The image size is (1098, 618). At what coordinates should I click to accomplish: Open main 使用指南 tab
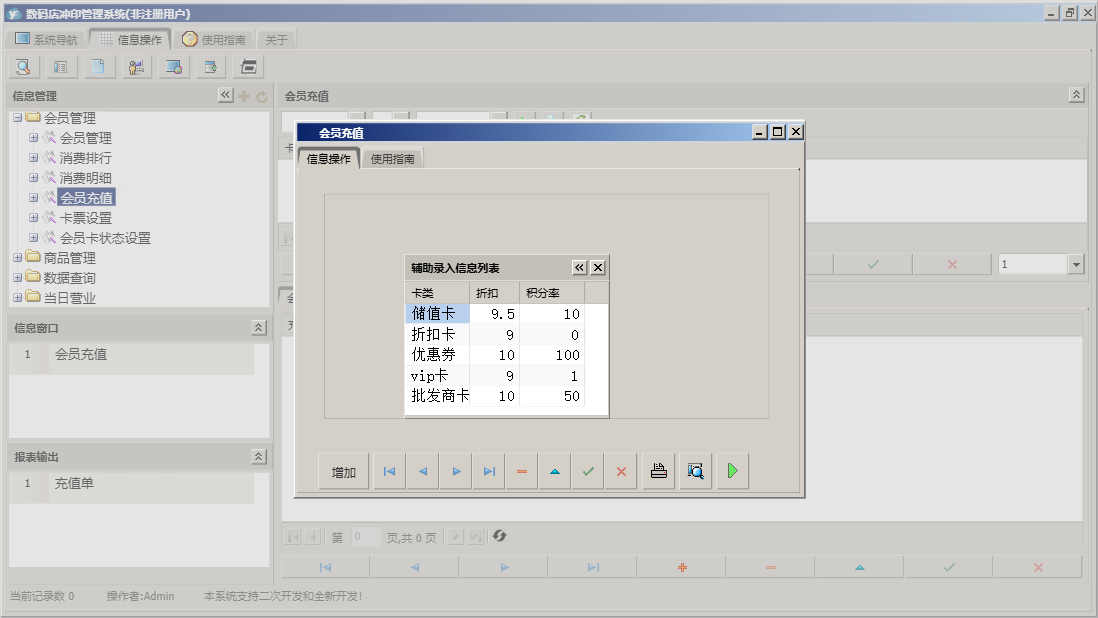(x=214, y=40)
